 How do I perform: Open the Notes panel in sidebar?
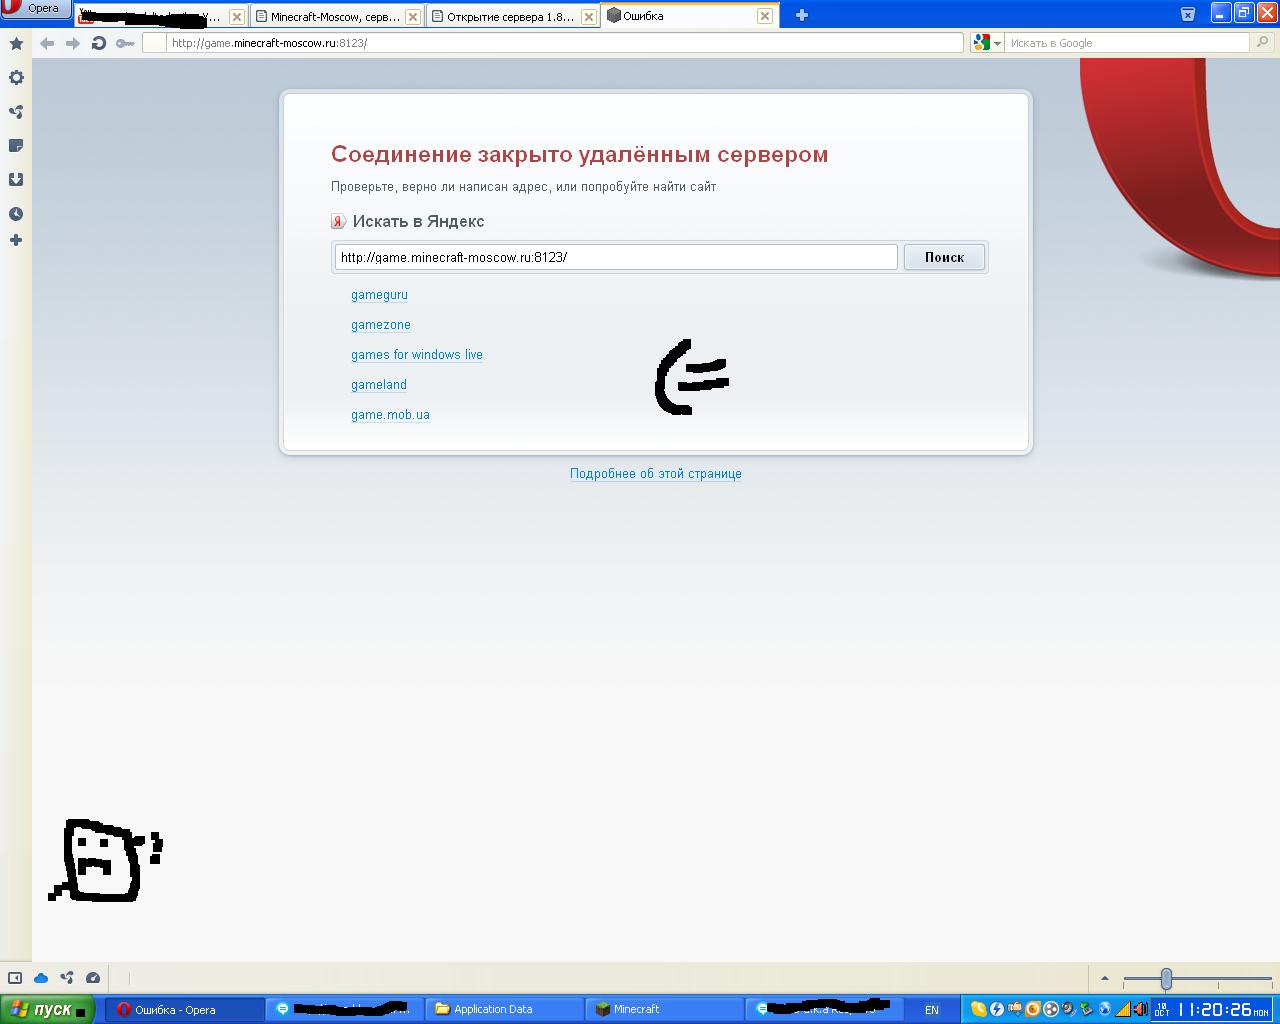coord(16,146)
